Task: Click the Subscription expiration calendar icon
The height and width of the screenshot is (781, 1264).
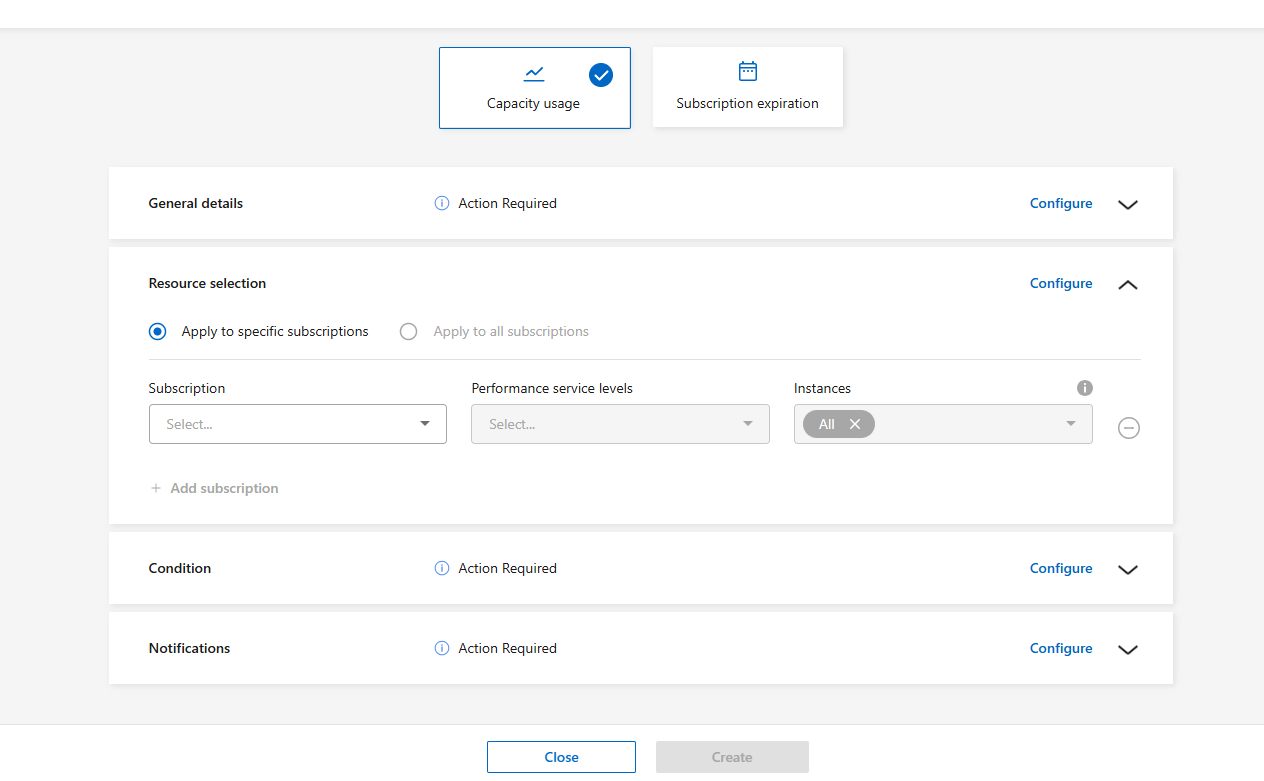Action: 747,71
